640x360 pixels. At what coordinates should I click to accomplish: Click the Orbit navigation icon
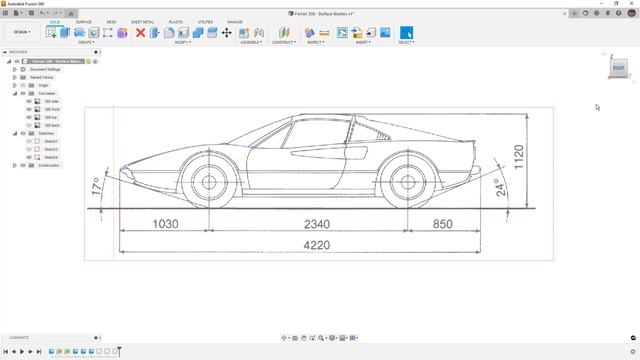[284, 338]
